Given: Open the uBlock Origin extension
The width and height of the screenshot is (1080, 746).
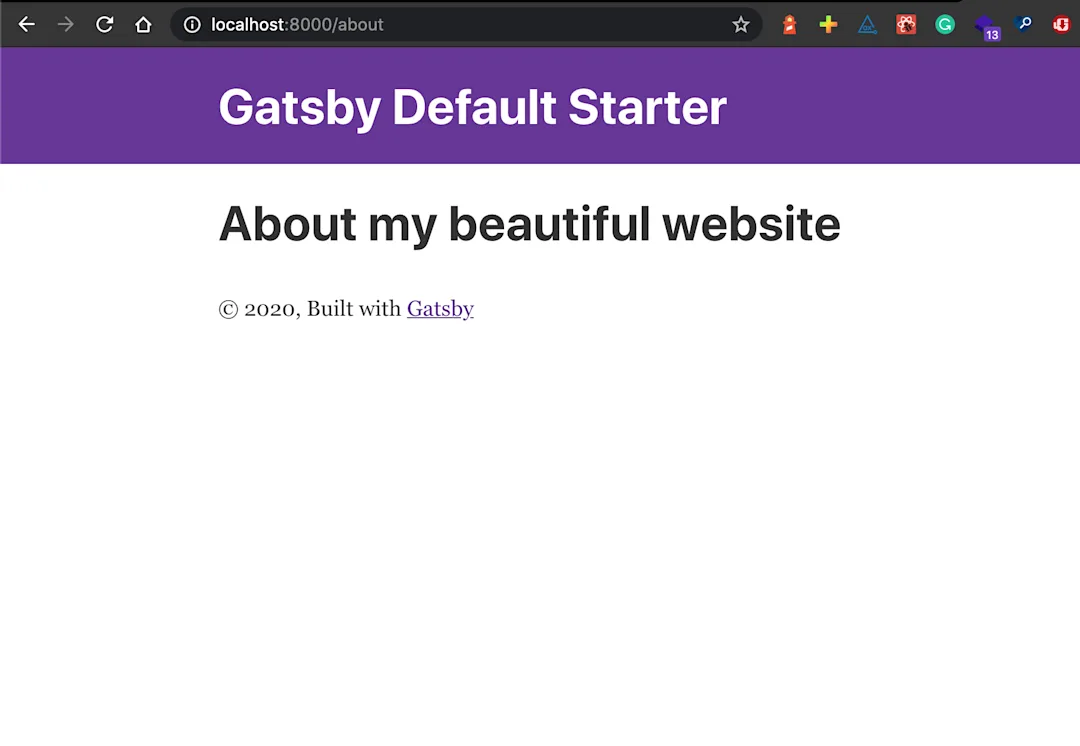Looking at the screenshot, I should [1061, 24].
